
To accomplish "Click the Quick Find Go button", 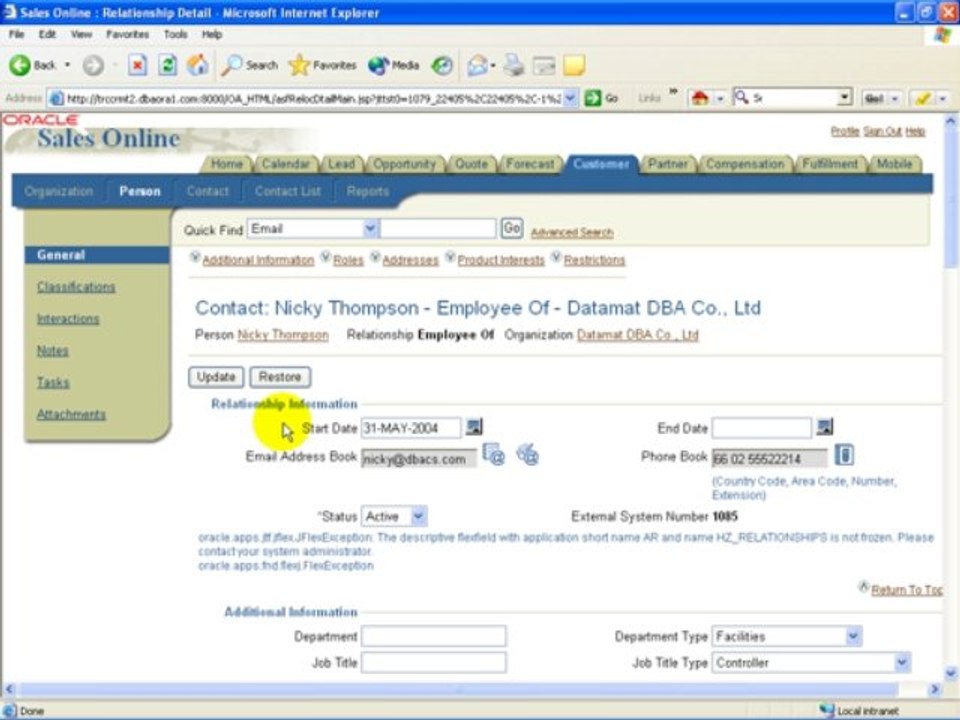I will tap(512, 228).
